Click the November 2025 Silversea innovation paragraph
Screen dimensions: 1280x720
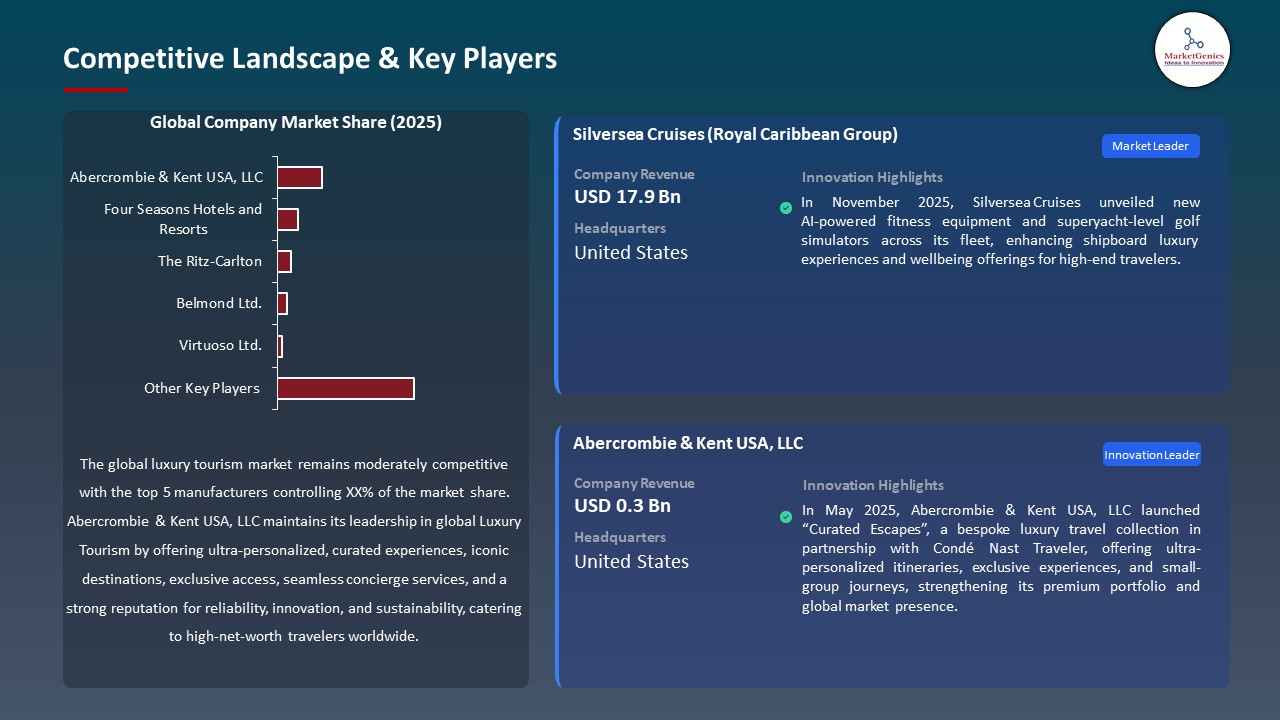(1001, 231)
